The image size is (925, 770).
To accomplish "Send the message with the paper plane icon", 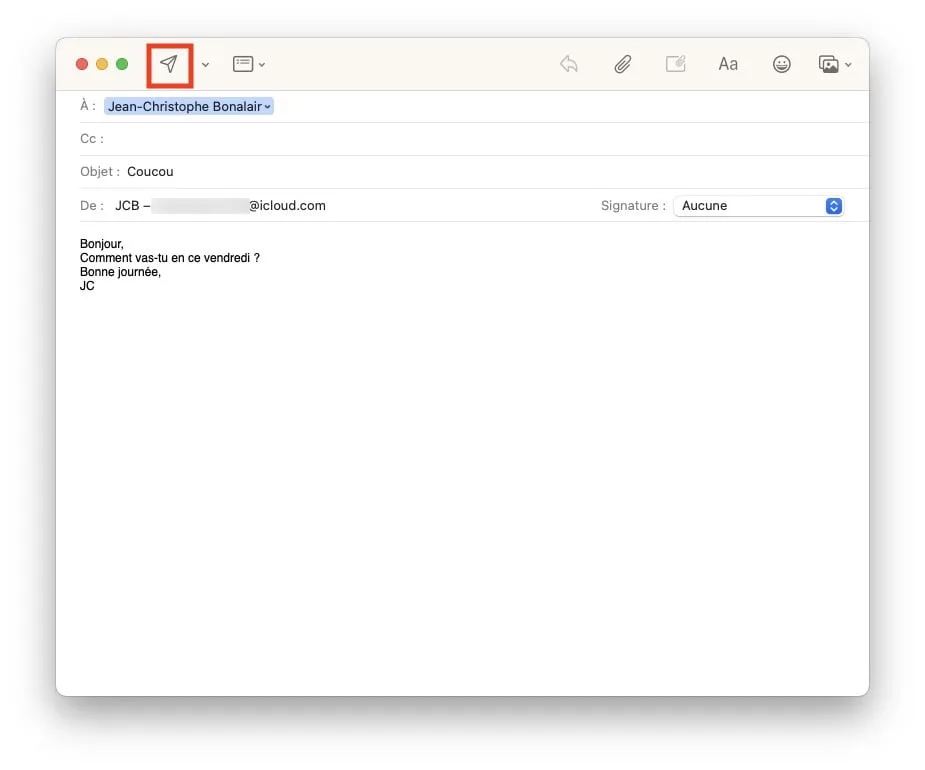I will coord(169,63).
